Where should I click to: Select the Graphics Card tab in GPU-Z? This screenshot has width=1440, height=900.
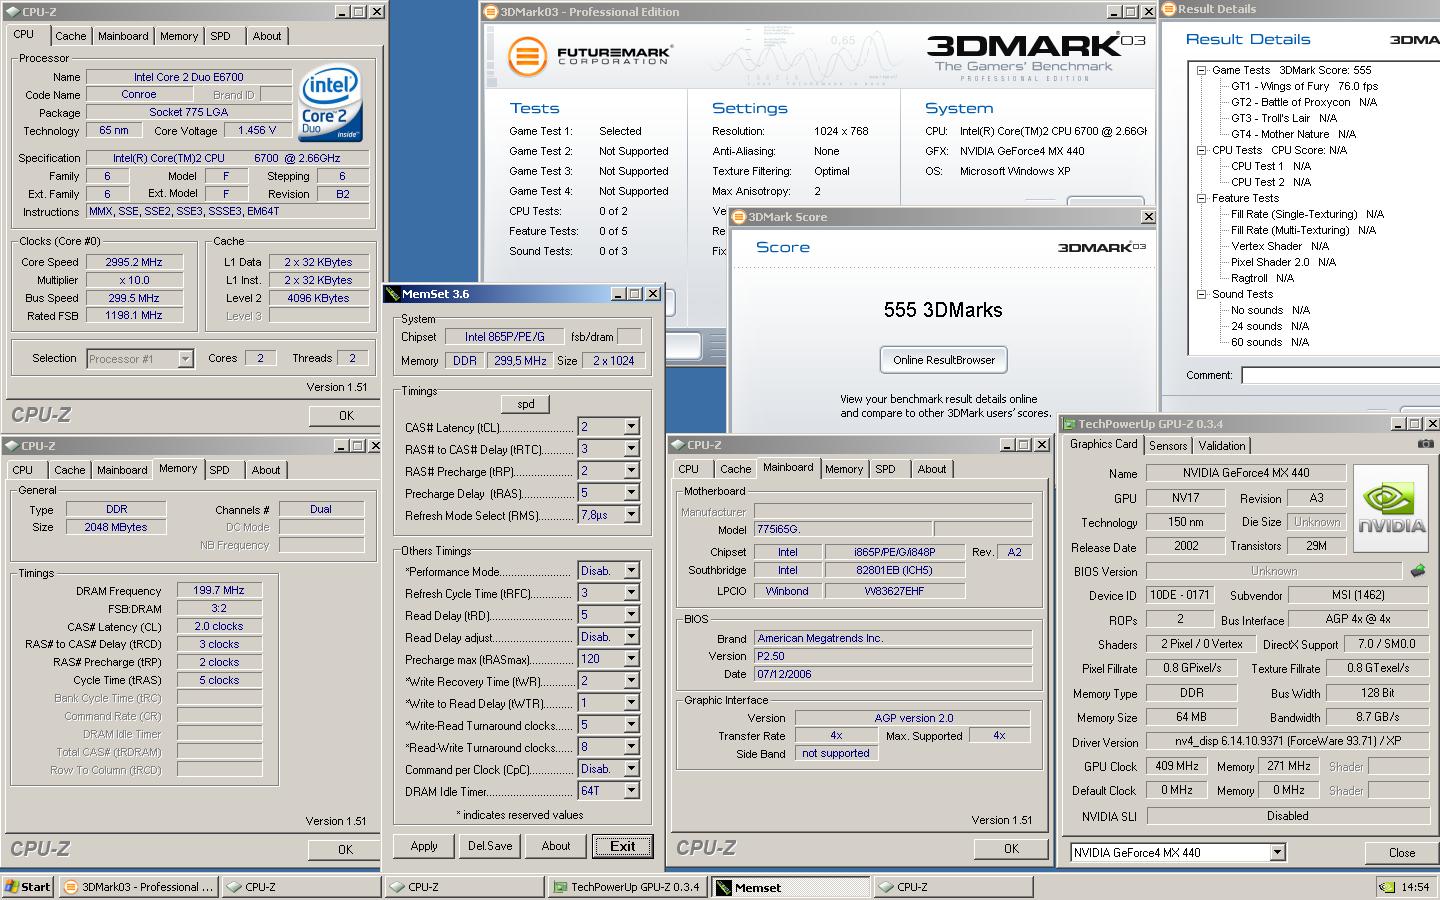pos(1103,444)
